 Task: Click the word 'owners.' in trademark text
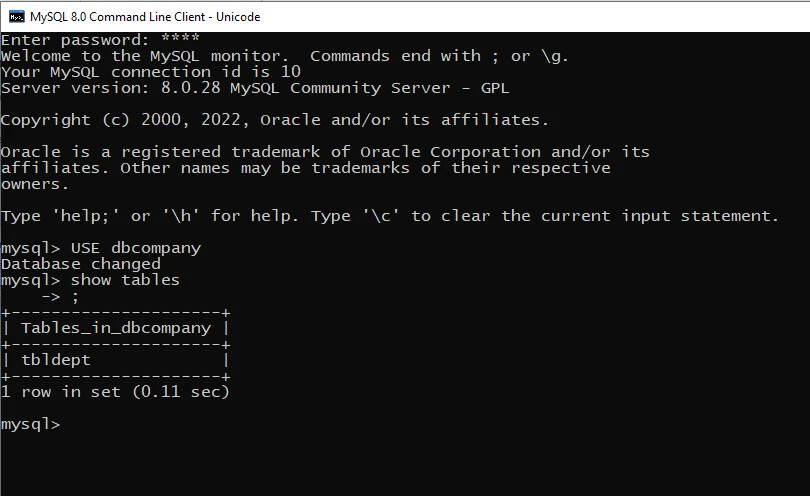click(35, 184)
